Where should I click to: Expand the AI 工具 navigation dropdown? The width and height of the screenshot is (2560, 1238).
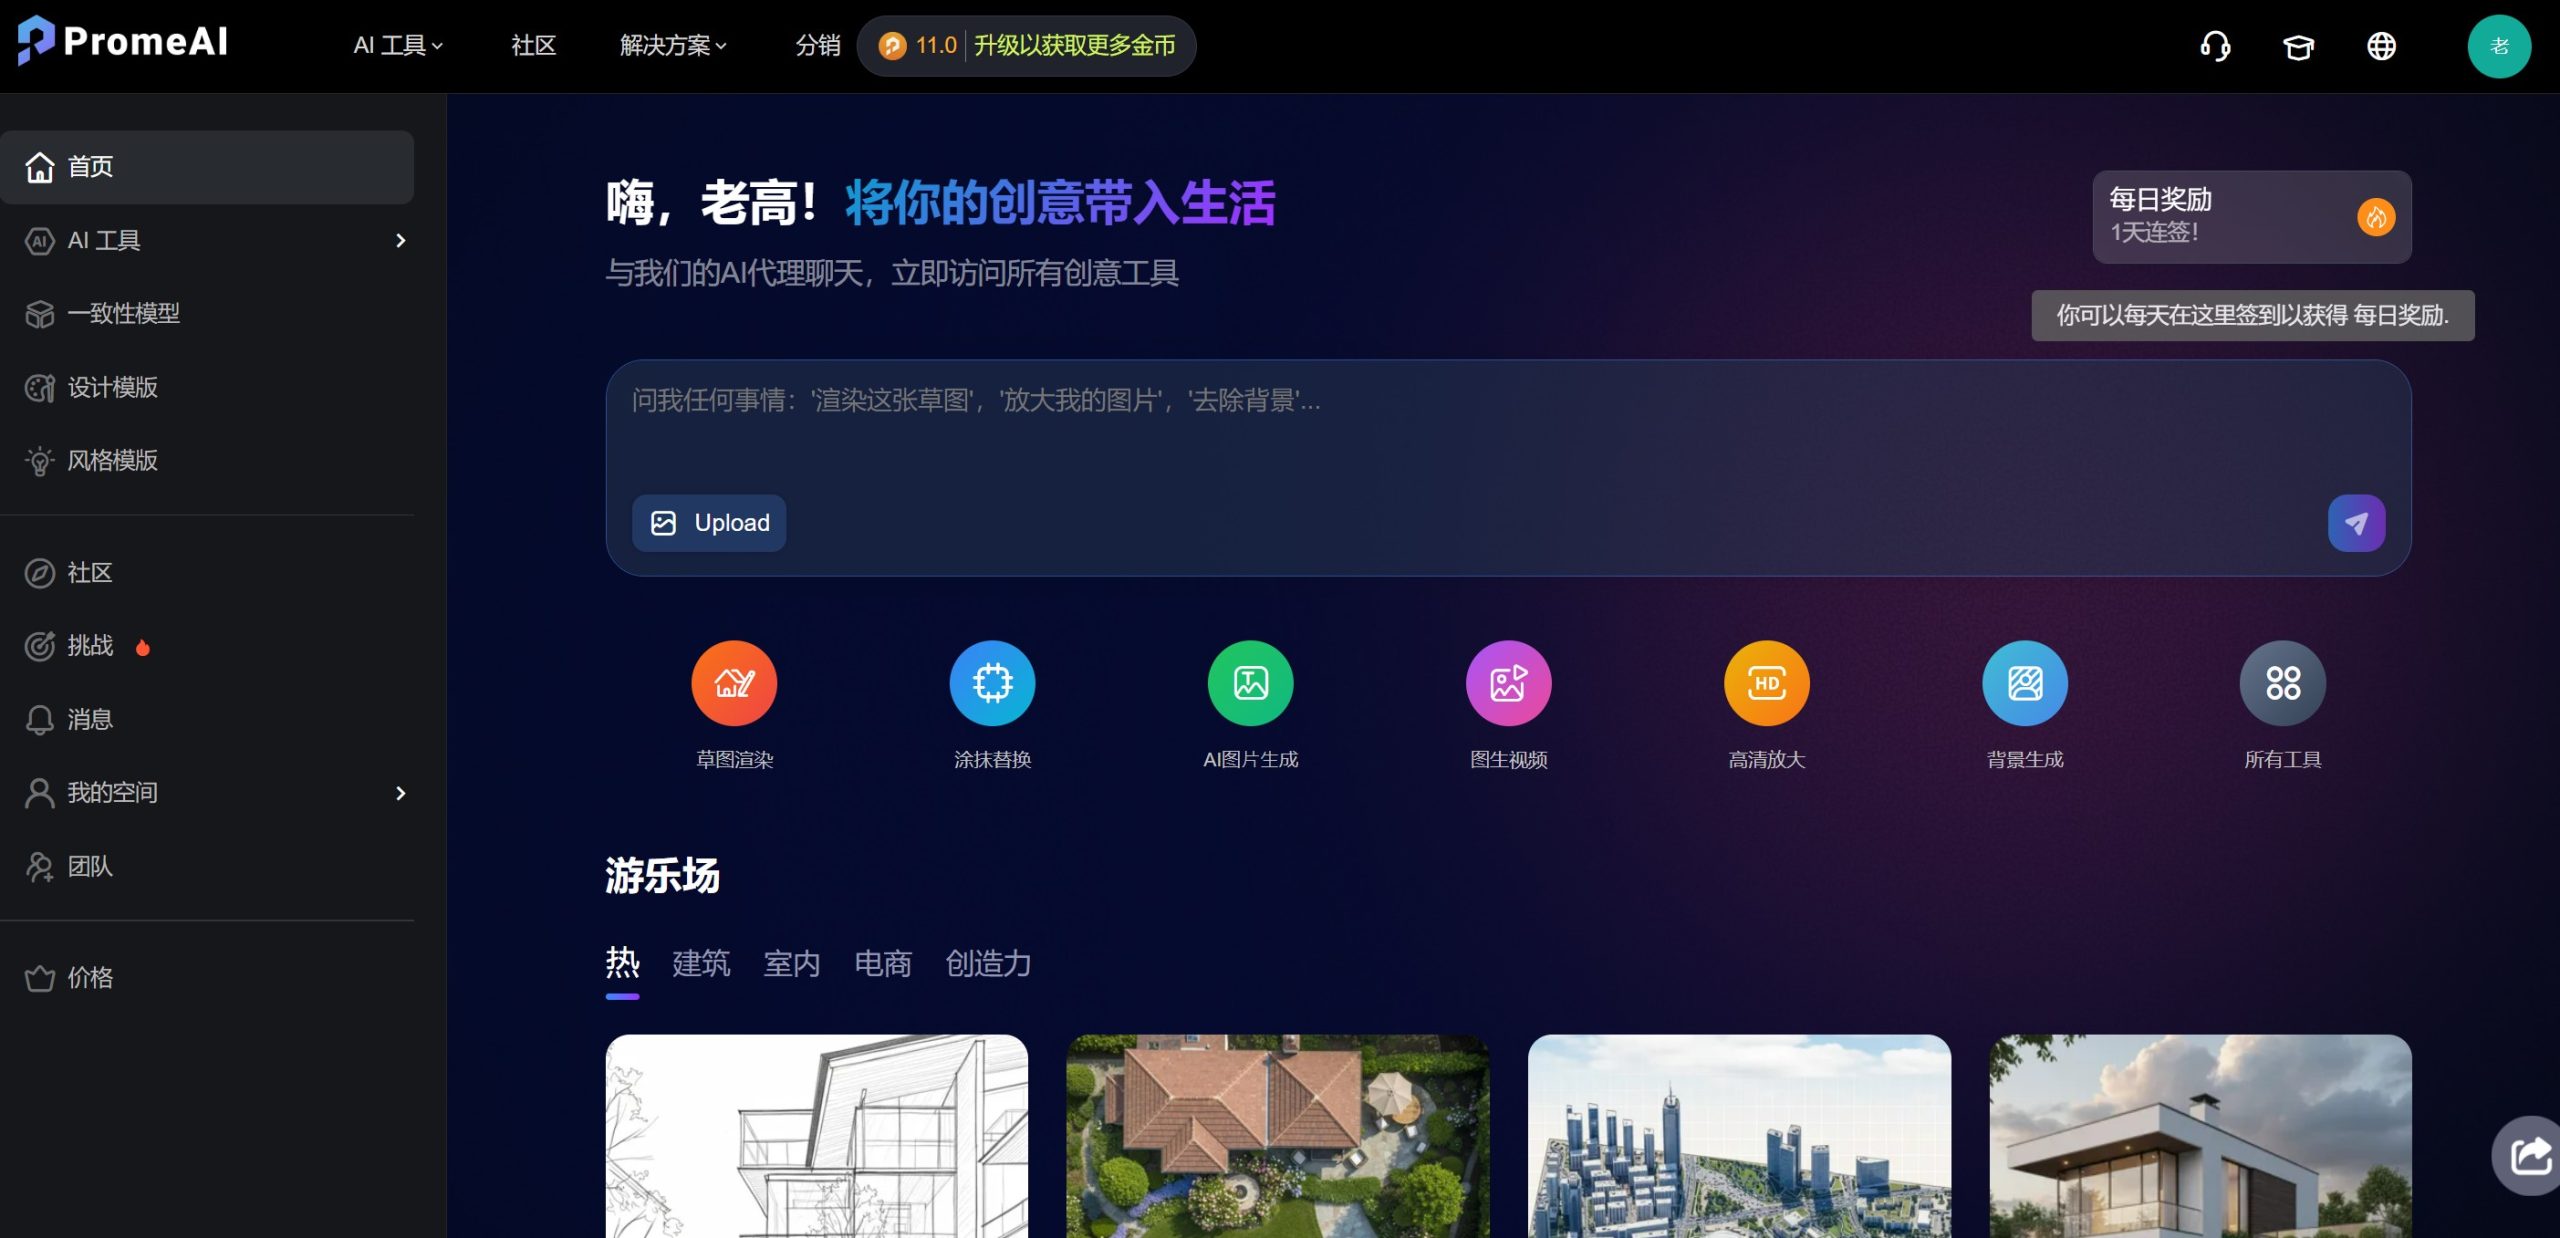pos(396,45)
